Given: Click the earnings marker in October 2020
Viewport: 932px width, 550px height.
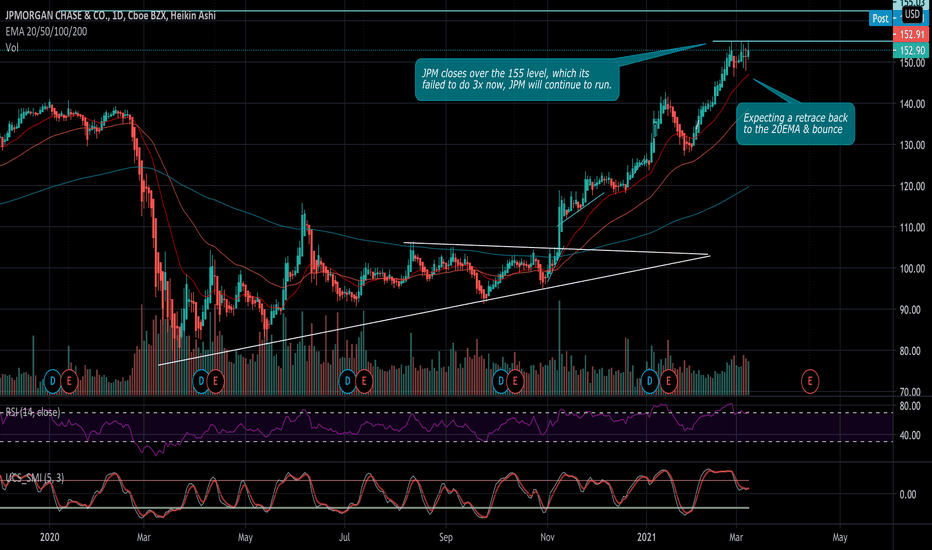Looking at the screenshot, I should click(x=515, y=381).
